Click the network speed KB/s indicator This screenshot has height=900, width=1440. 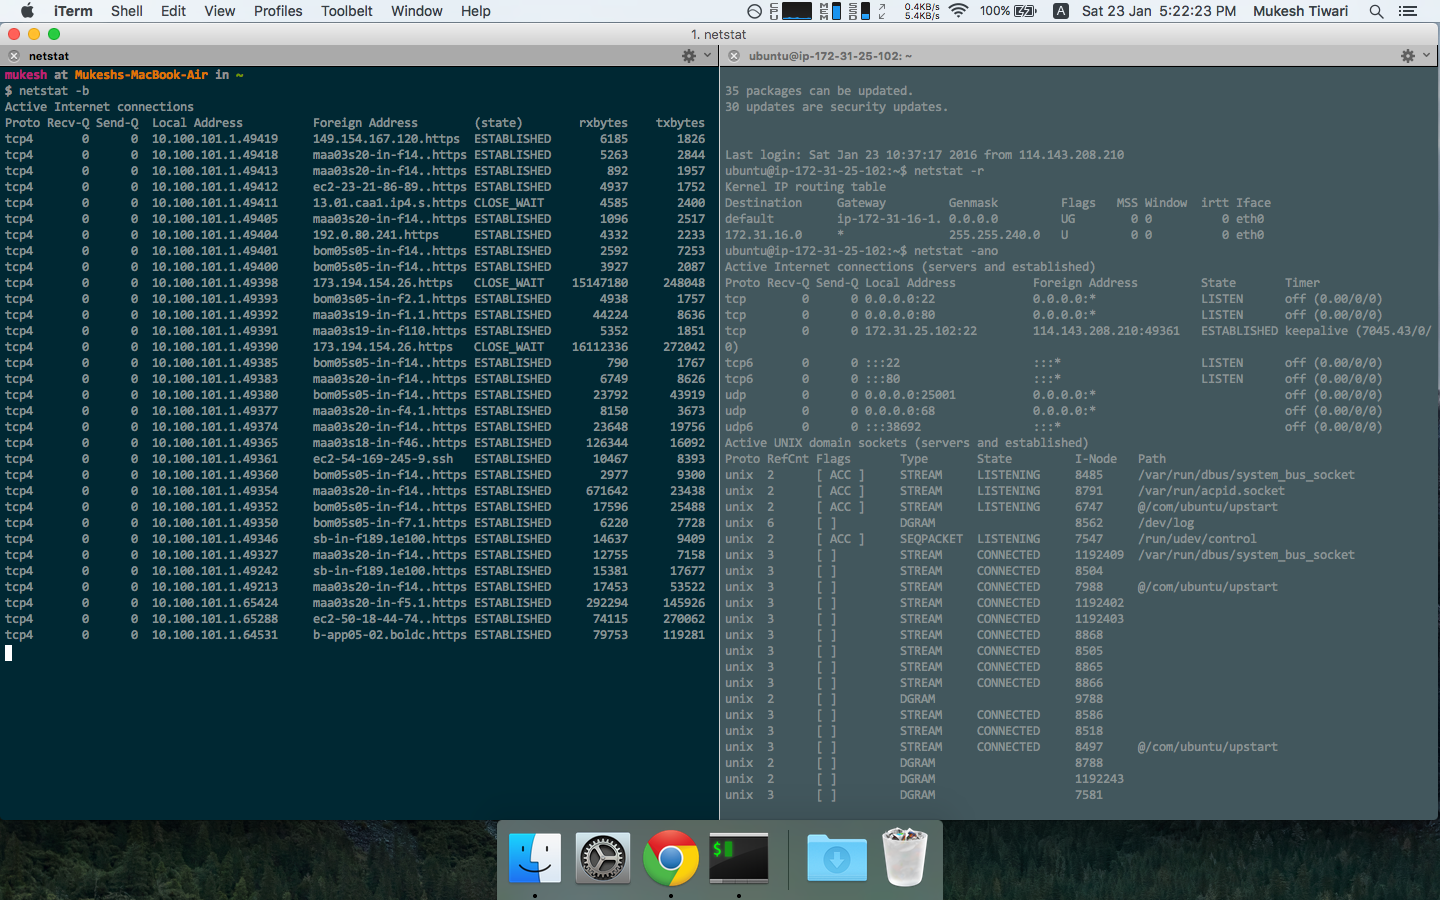pyautogui.click(x=921, y=11)
